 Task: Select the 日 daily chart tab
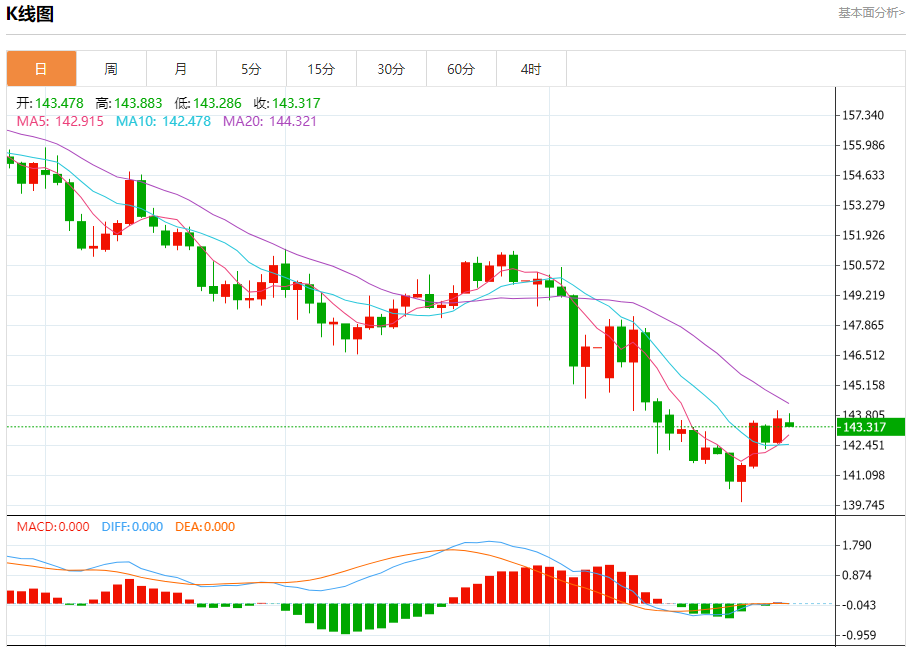click(x=41, y=69)
